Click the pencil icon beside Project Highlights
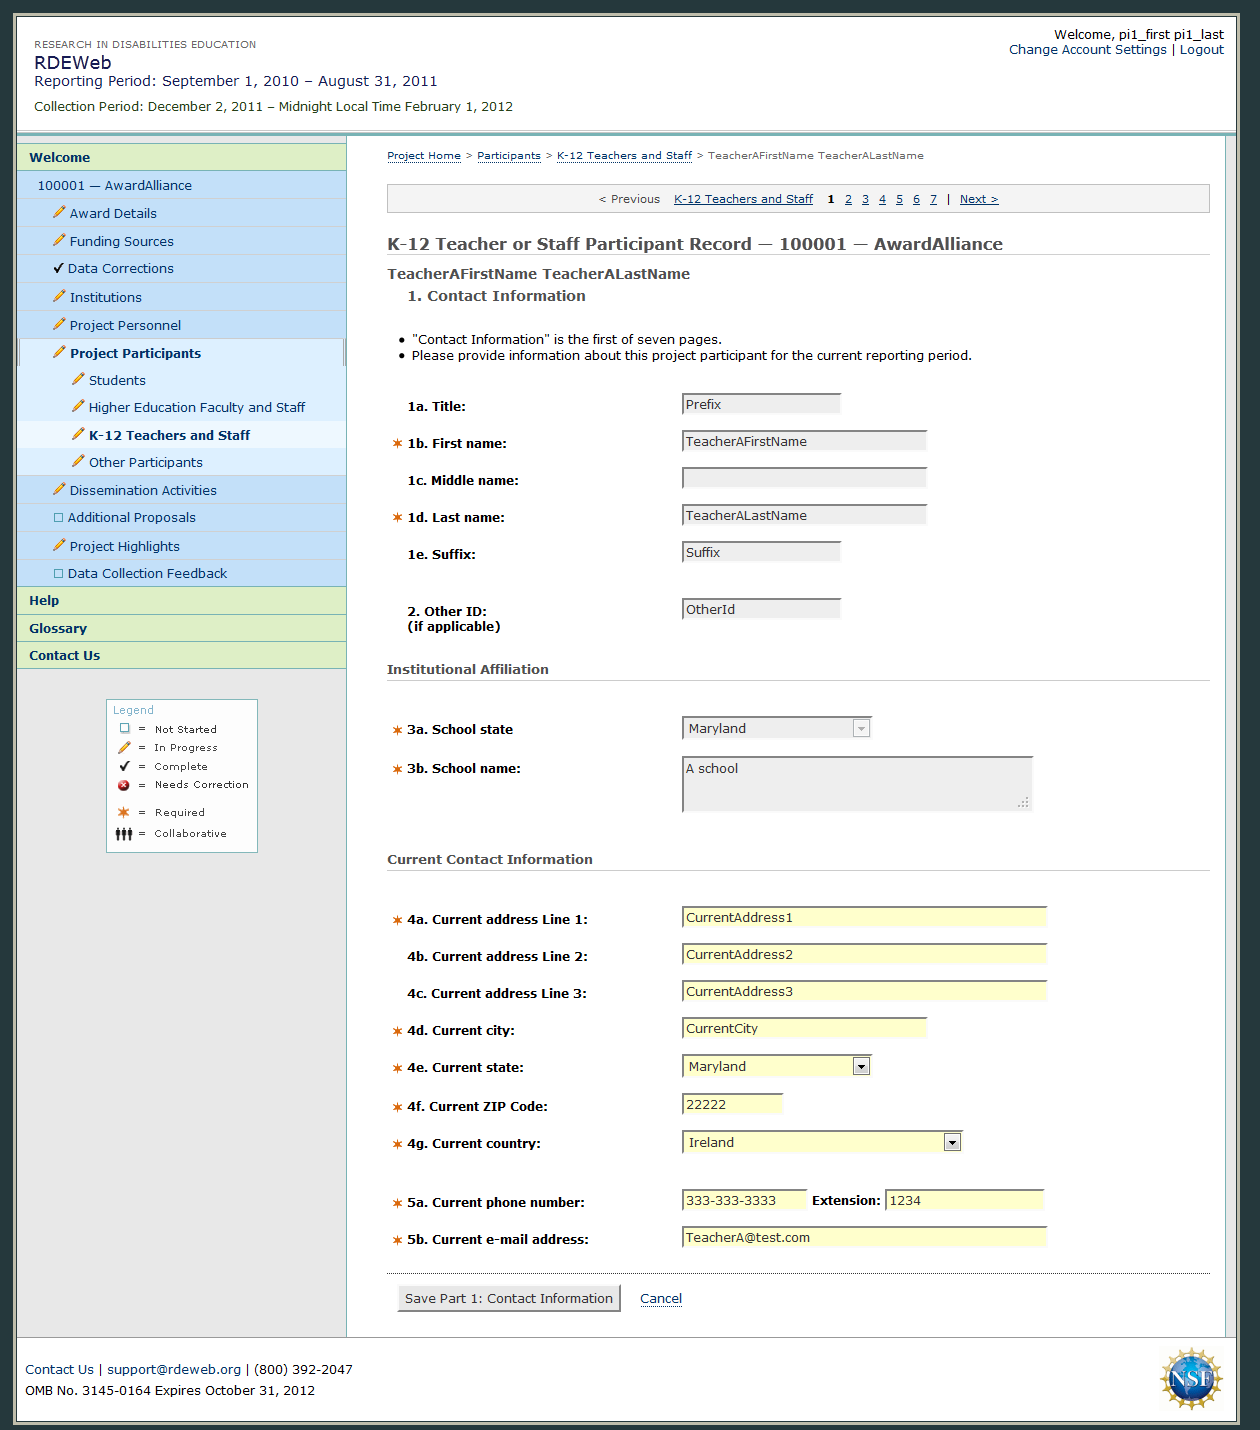 (x=59, y=545)
